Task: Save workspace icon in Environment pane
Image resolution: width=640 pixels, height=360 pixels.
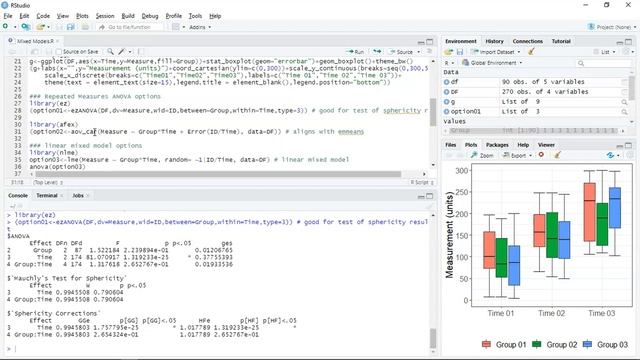Action: click(460, 52)
